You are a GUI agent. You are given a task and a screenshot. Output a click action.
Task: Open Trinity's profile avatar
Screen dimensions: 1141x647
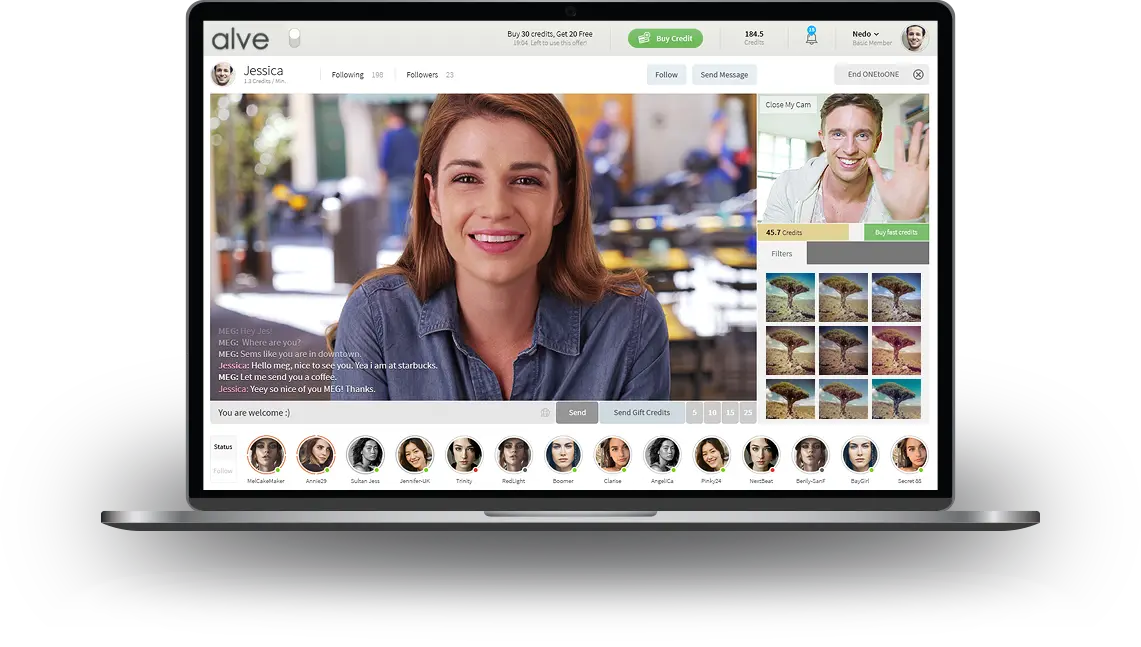point(464,454)
